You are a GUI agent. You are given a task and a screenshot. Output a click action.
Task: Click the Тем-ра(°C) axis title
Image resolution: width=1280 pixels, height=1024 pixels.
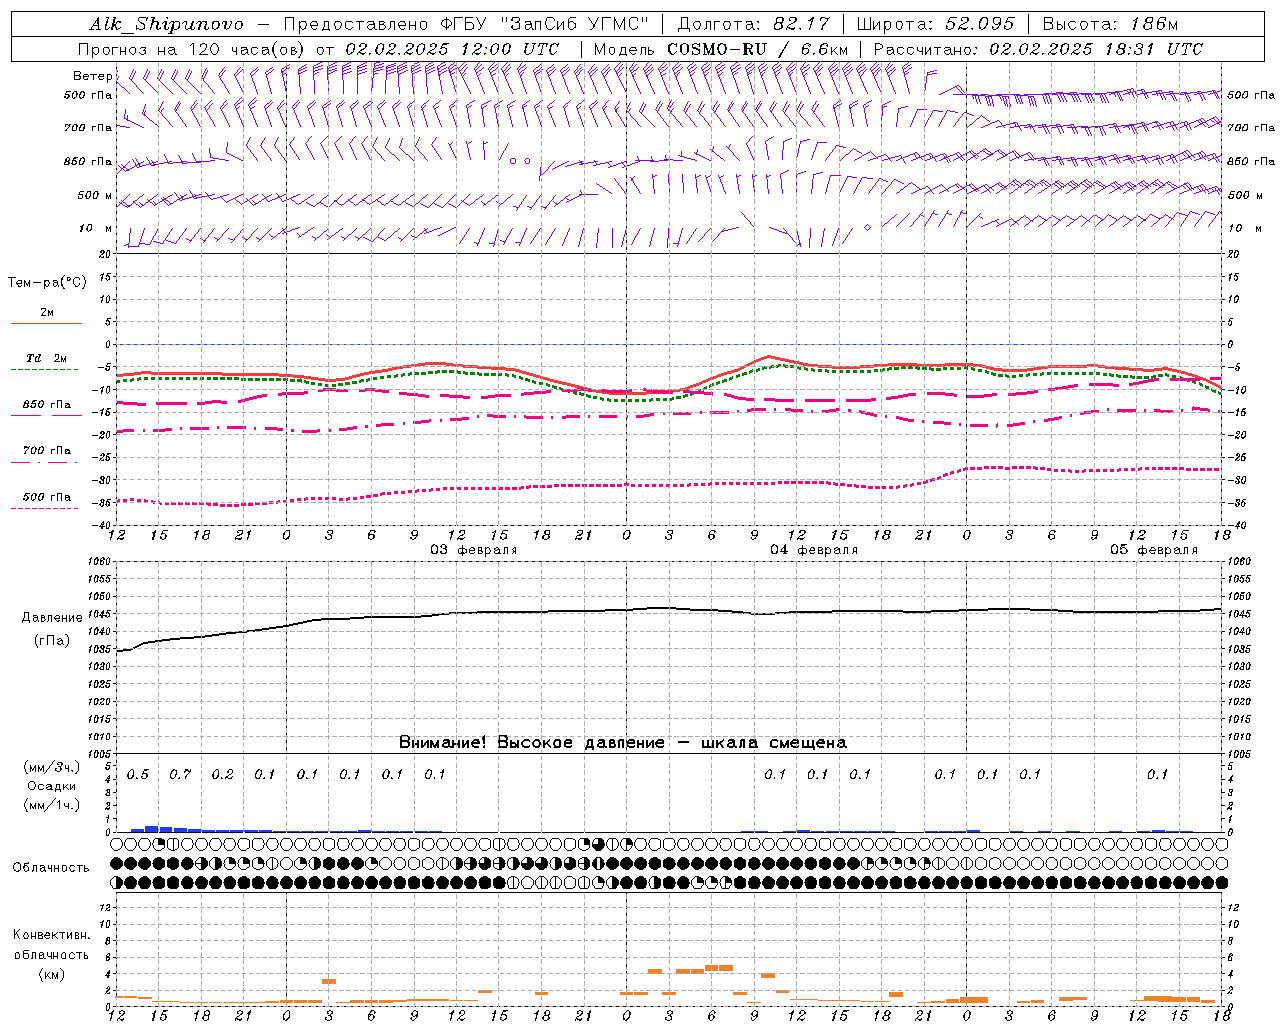coord(47,282)
